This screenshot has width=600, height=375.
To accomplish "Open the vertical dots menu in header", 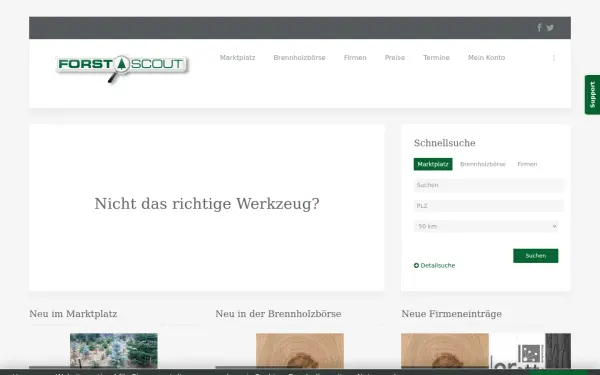I will pyautogui.click(x=554, y=58).
